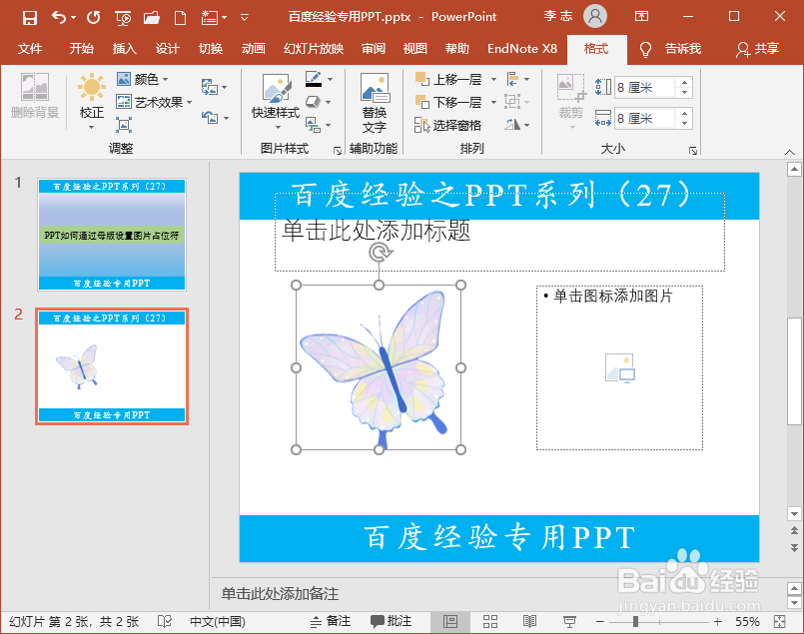
Task: Toggle the 批注 comments pane
Action: pos(391,621)
